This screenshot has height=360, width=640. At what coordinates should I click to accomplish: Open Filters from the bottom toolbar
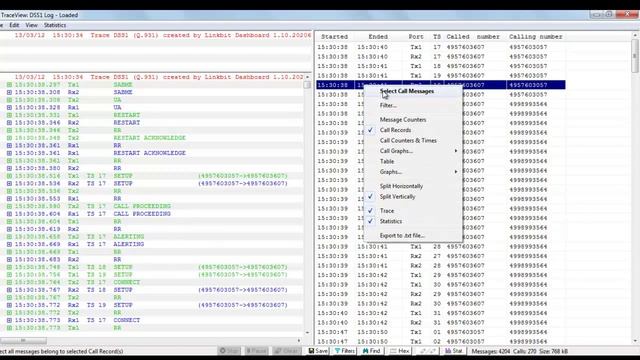[x=345, y=351]
